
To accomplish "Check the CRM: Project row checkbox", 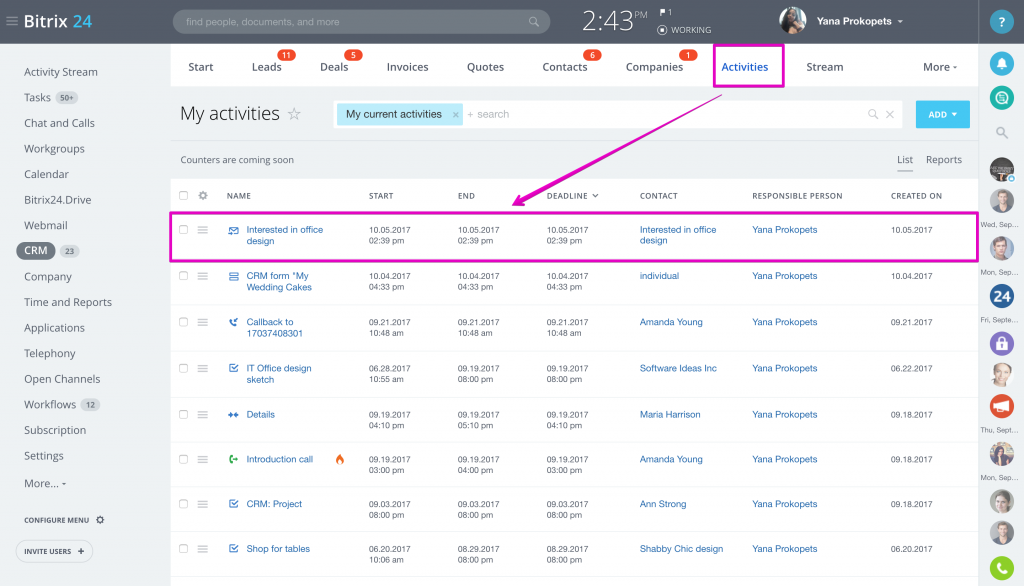I will point(184,504).
